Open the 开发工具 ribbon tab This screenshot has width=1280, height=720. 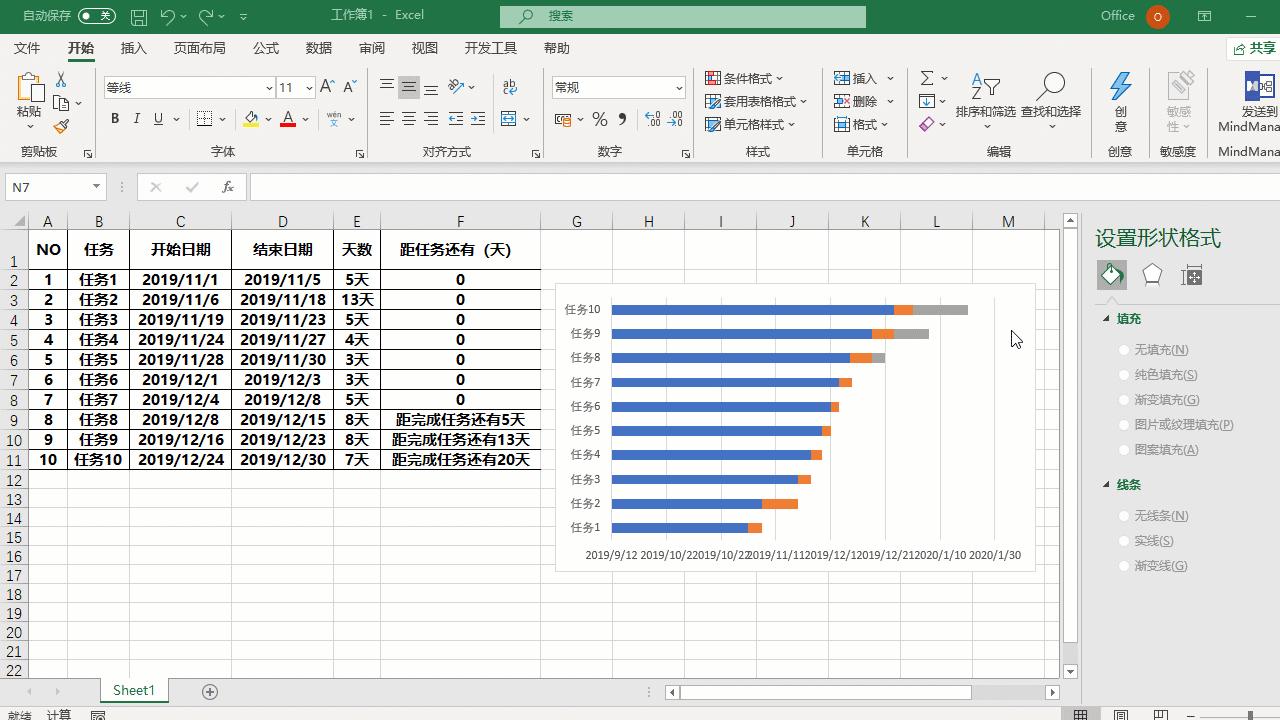click(x=490, y=47)
